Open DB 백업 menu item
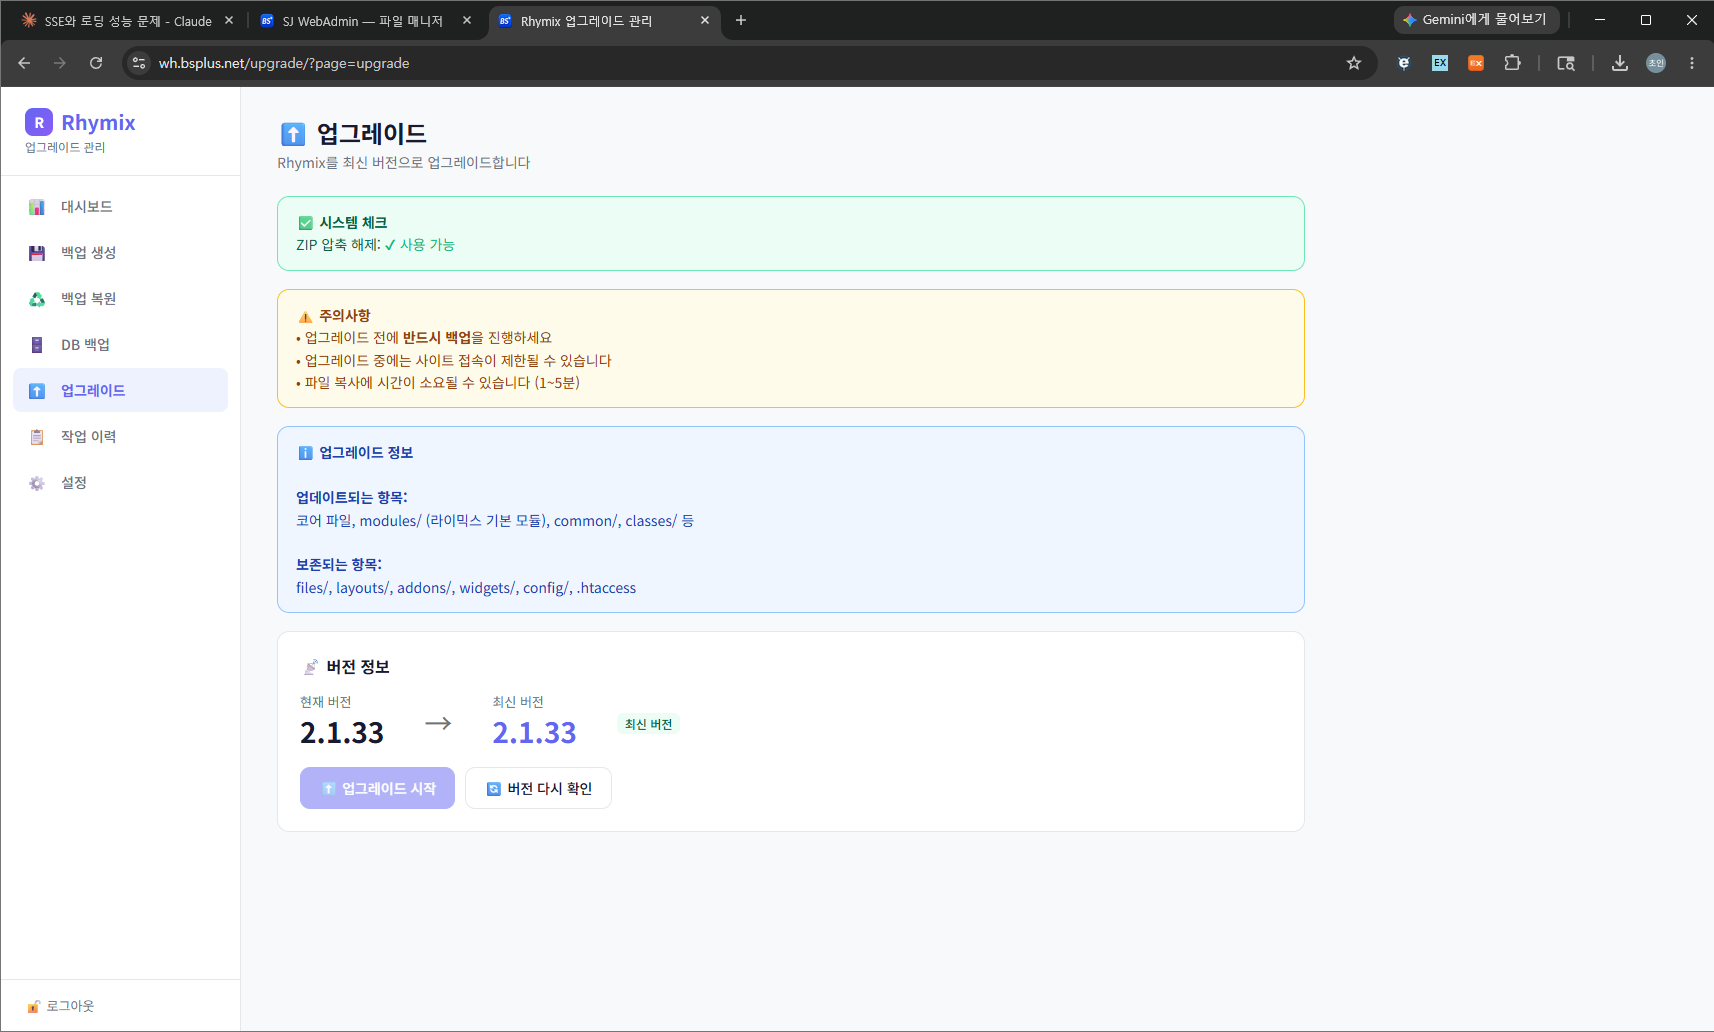 click(x=120, y=345)
